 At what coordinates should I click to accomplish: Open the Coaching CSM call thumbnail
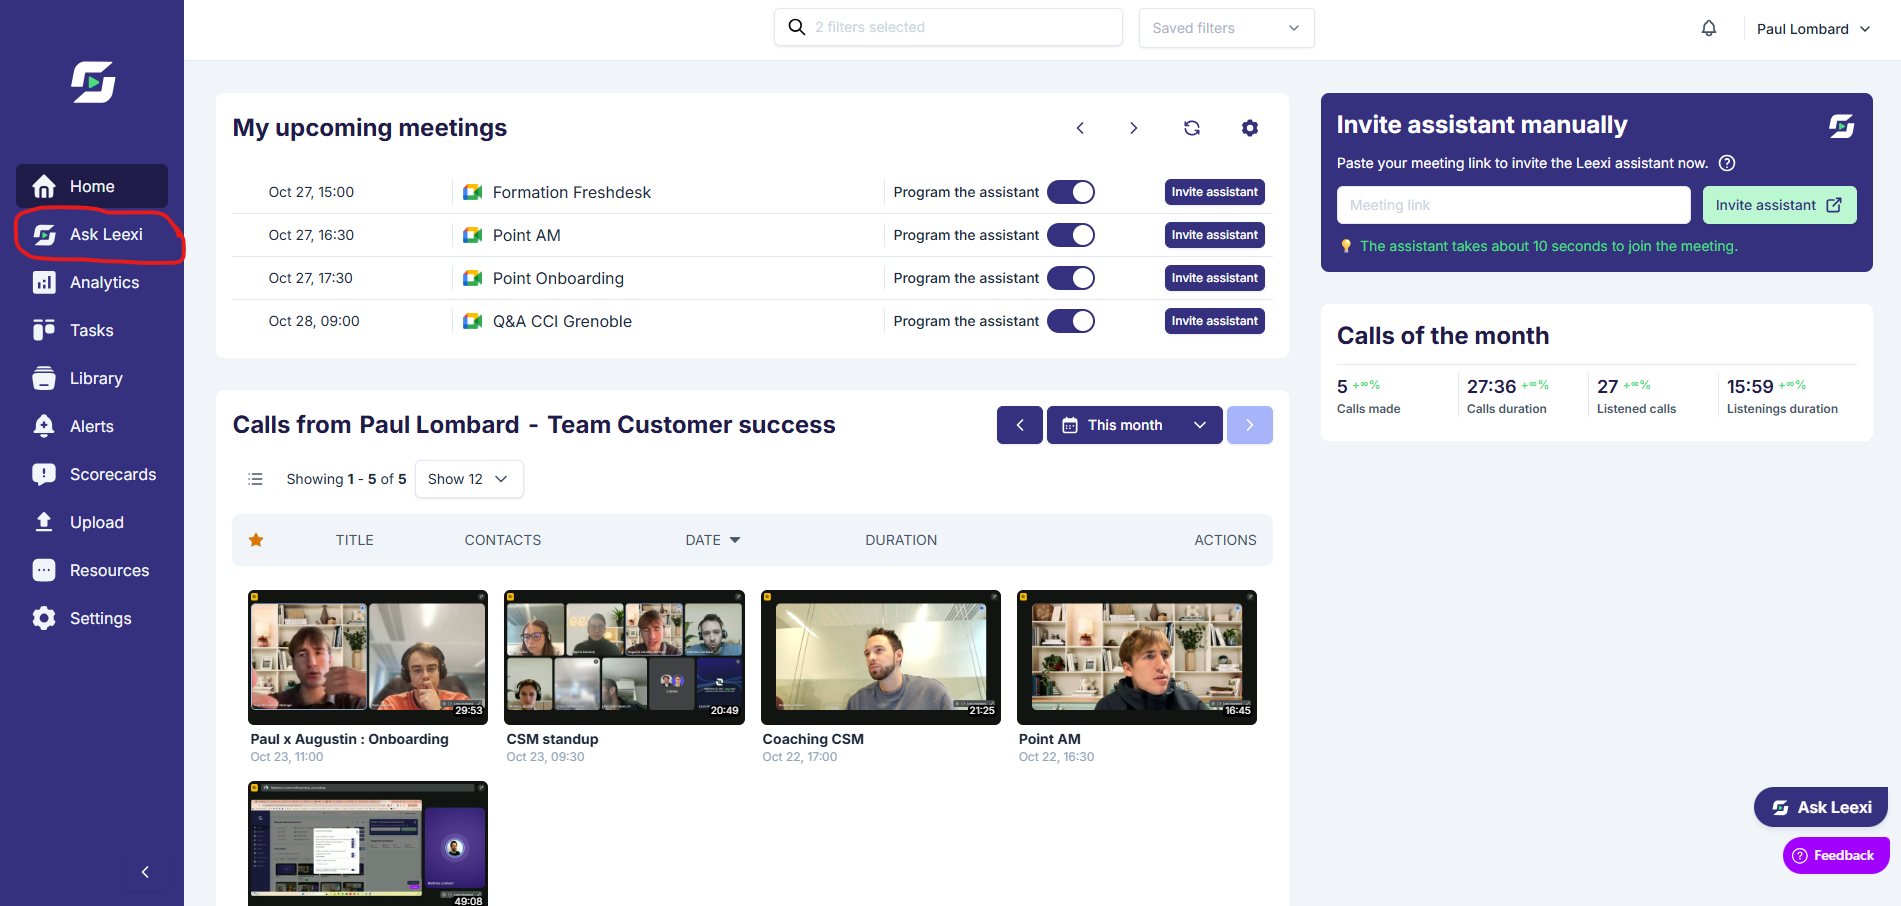tap(880, 657)
